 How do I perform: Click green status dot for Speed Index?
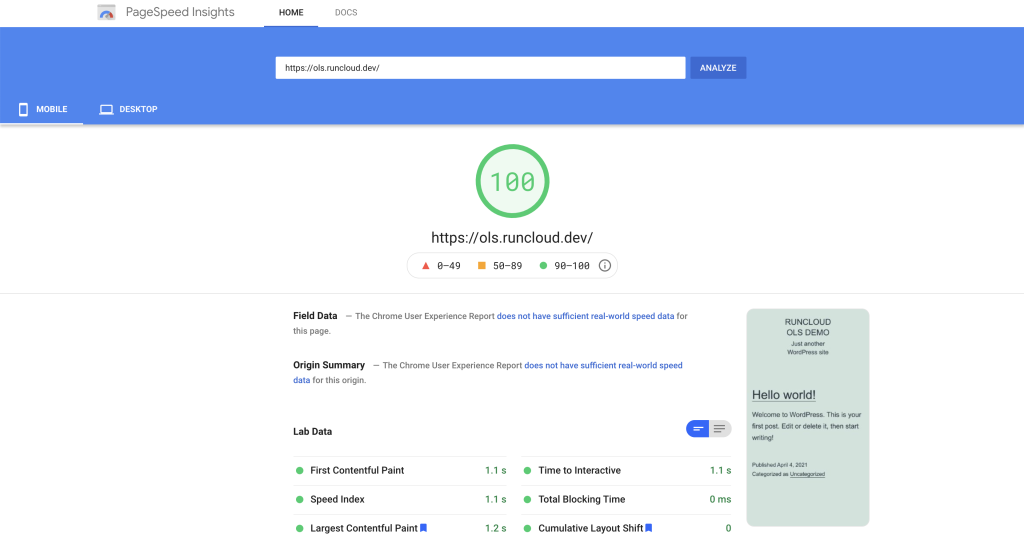[300, 499]
